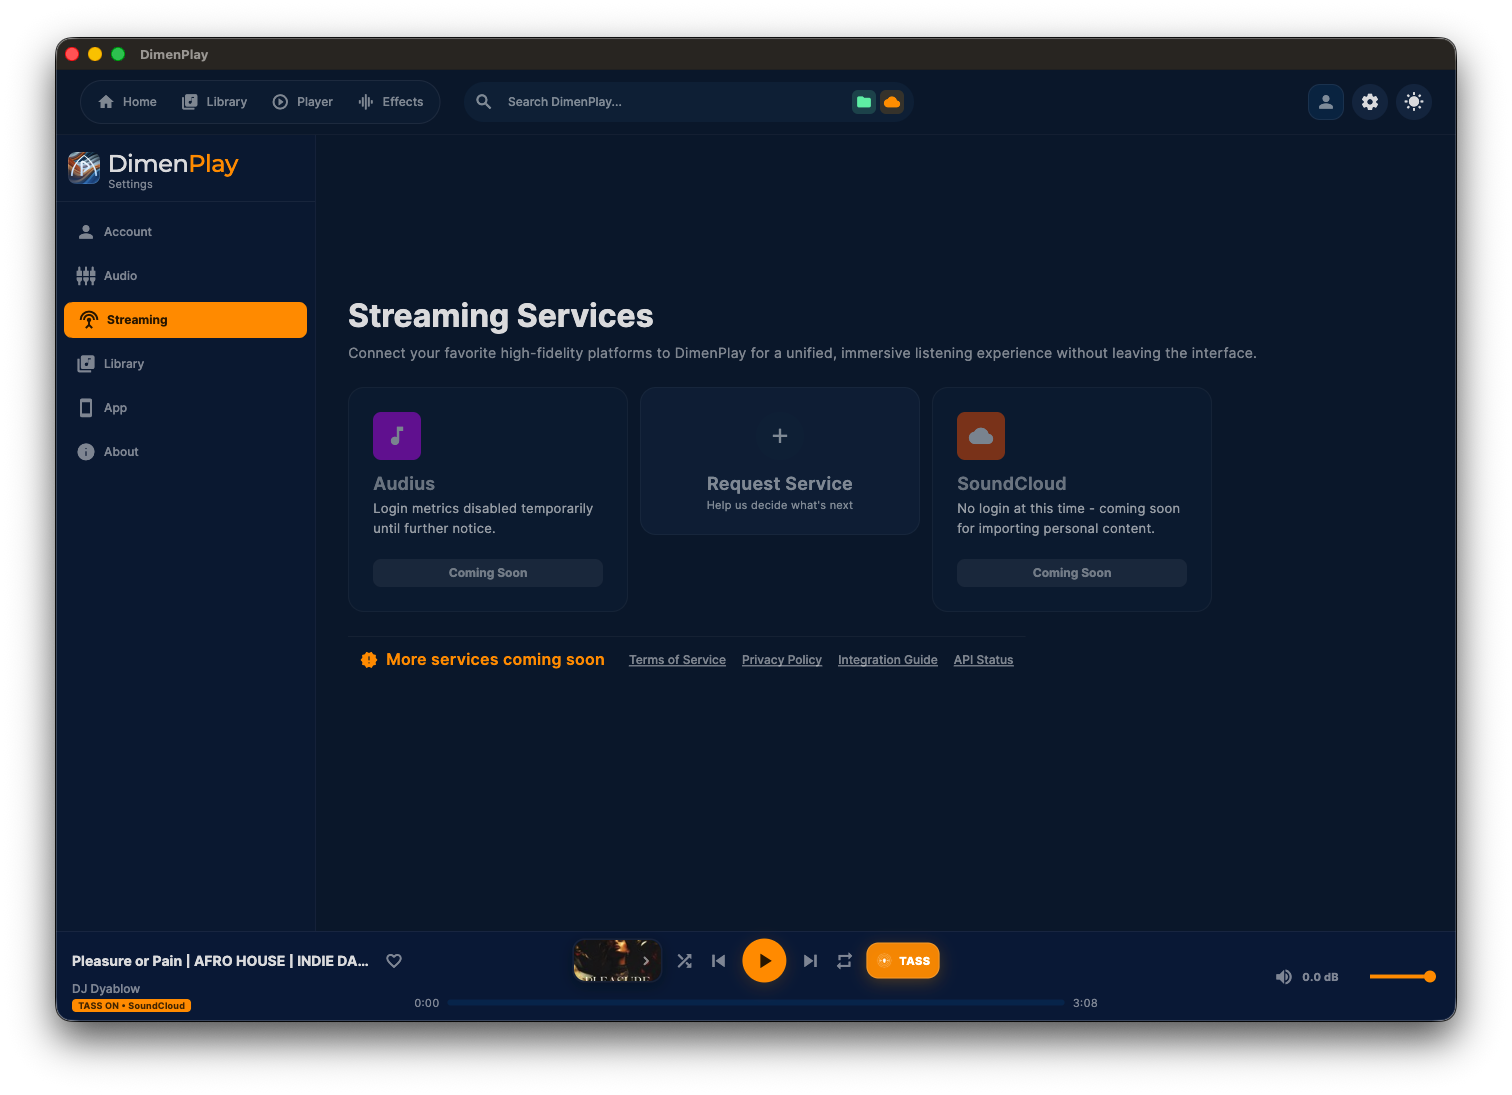Click the track progress bar
The height and width of the screenshot is (1095, 1512).
click(756, 1002)
